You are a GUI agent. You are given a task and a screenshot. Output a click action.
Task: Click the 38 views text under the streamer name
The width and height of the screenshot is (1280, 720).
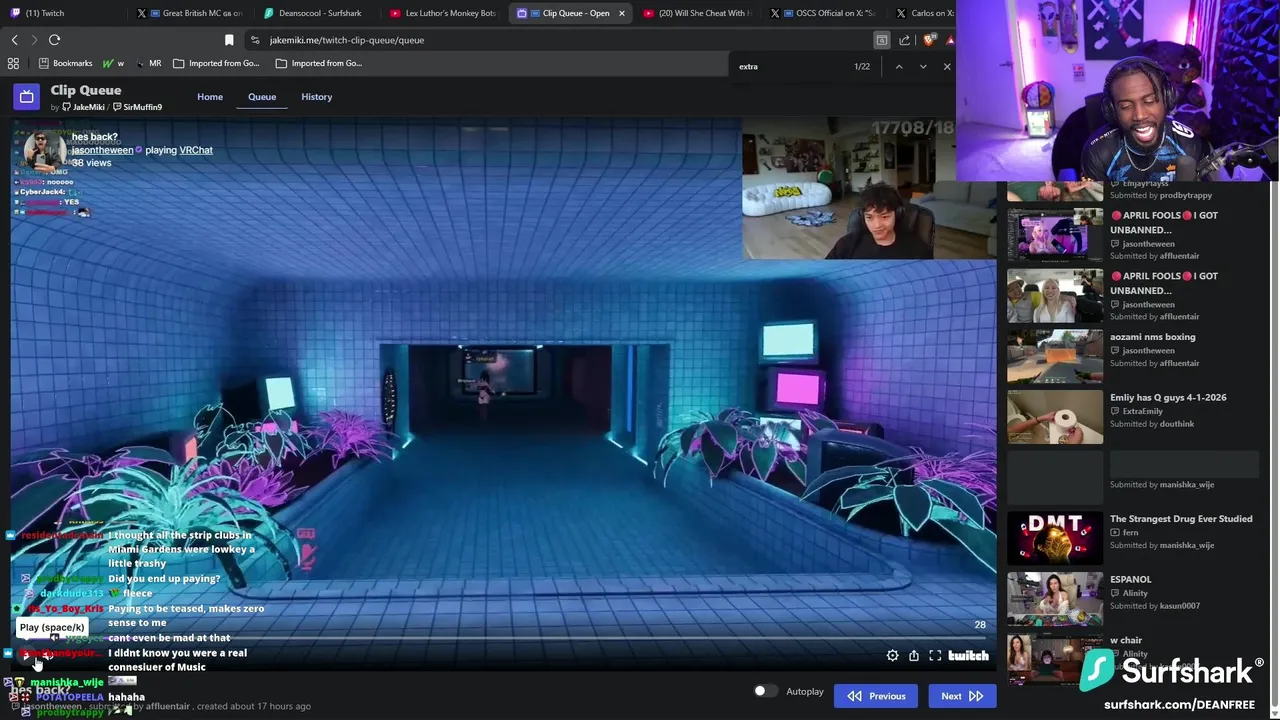pyautogui.click(x=91, y=163)
